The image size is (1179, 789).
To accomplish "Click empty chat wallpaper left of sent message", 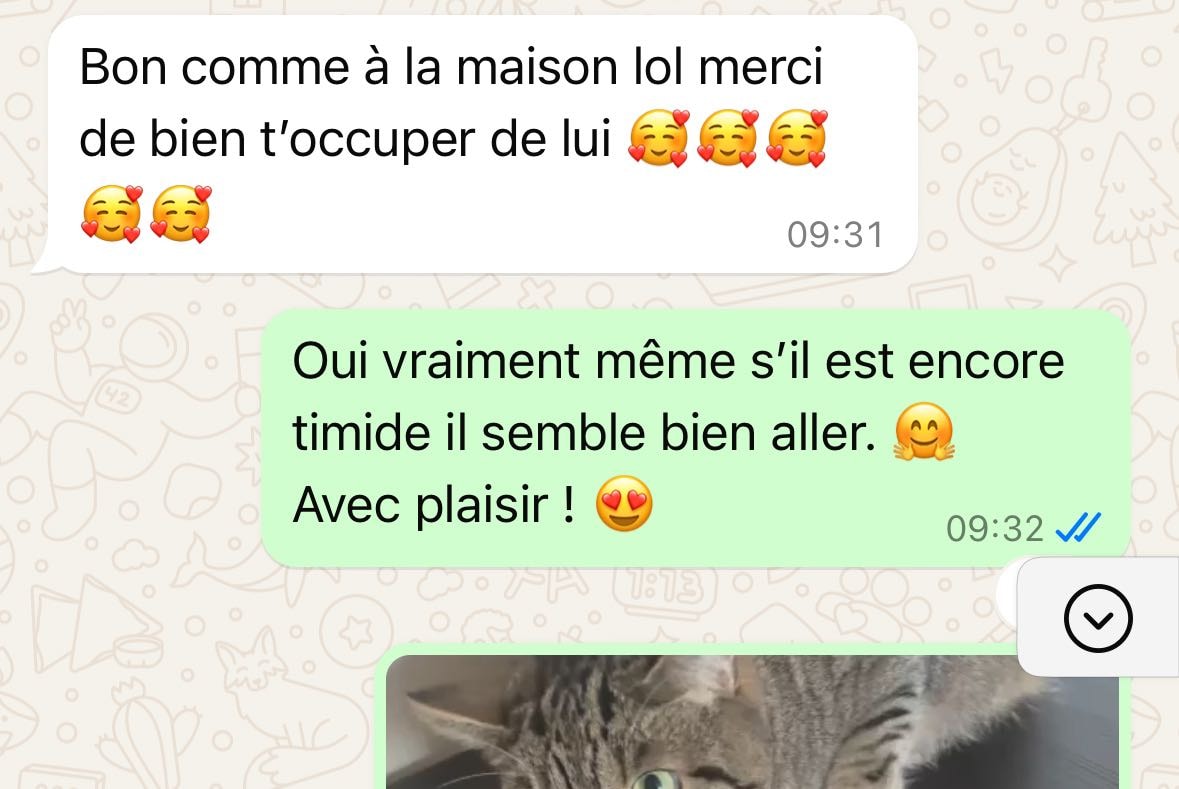I will 128,436.
